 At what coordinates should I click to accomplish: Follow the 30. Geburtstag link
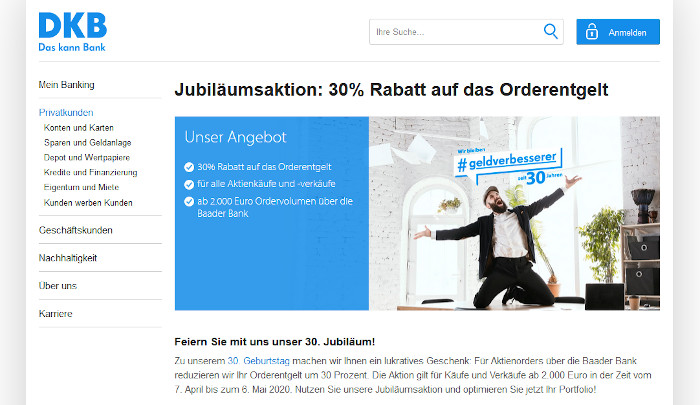[258, 361]
